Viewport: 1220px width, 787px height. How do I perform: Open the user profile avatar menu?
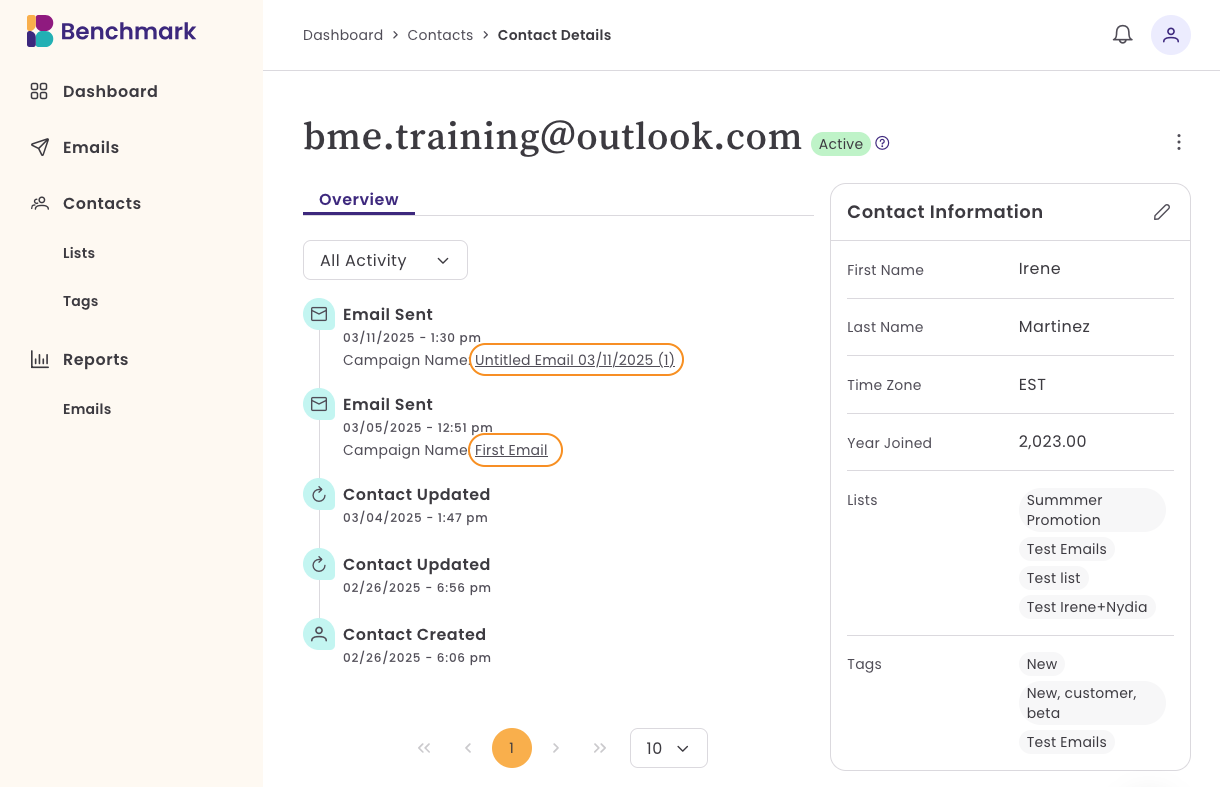click(1170, 35)
